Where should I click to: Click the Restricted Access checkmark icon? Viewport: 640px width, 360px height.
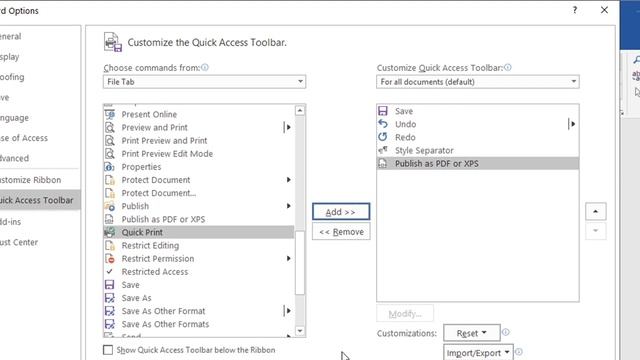[109, 271]
